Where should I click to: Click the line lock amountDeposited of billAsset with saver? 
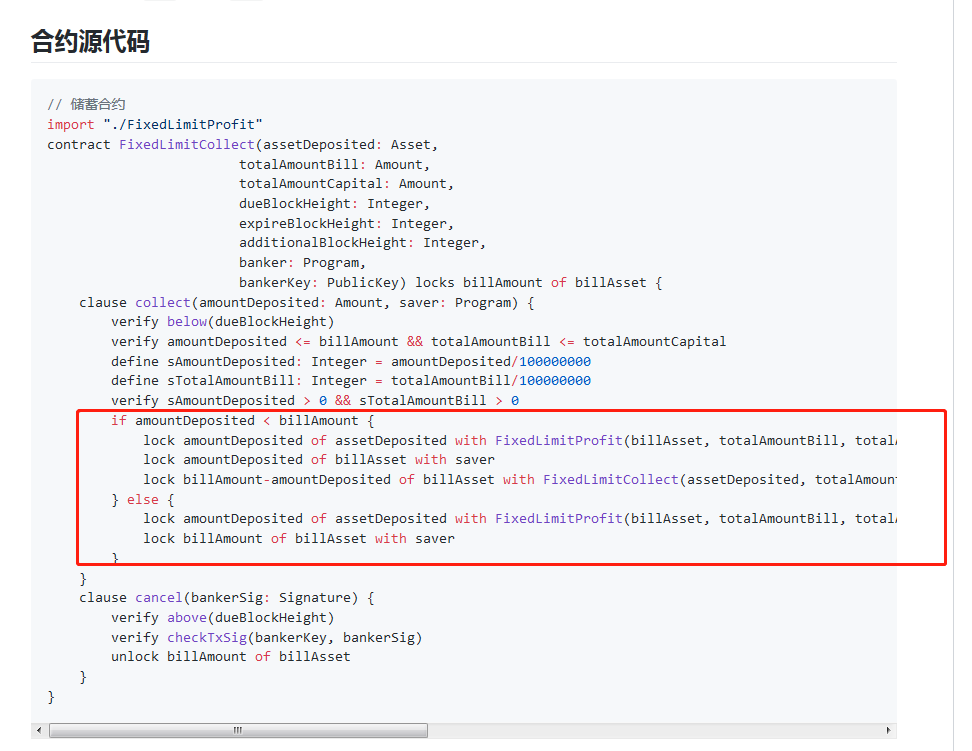(x=319, y=459)
